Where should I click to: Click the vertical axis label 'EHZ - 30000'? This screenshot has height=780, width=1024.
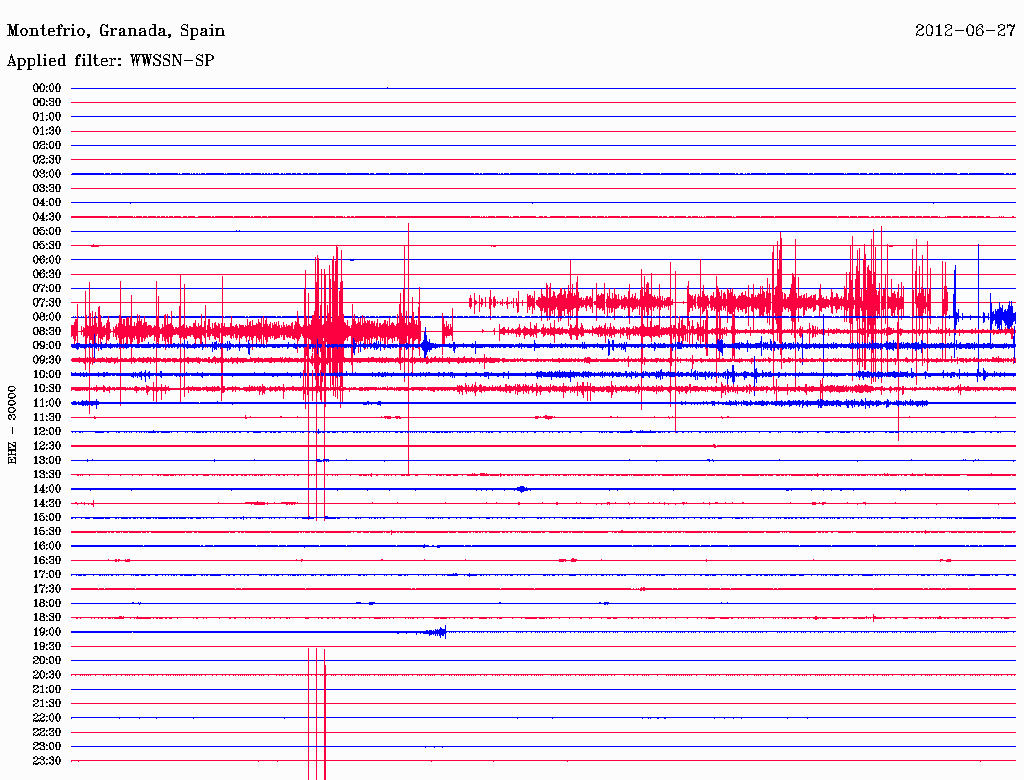(12, 425)
